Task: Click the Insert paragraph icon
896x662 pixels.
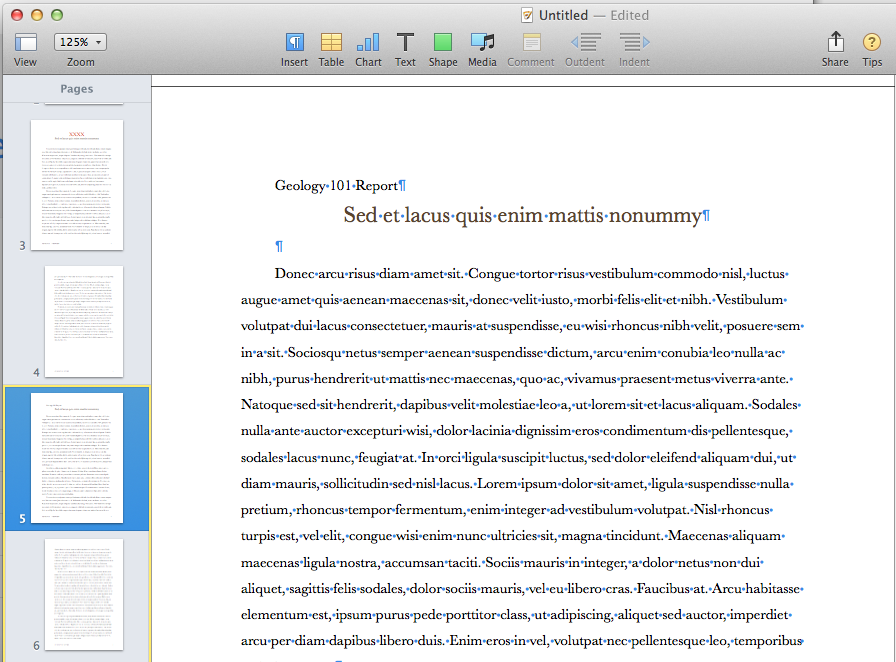Action: [x=294, y=42]
